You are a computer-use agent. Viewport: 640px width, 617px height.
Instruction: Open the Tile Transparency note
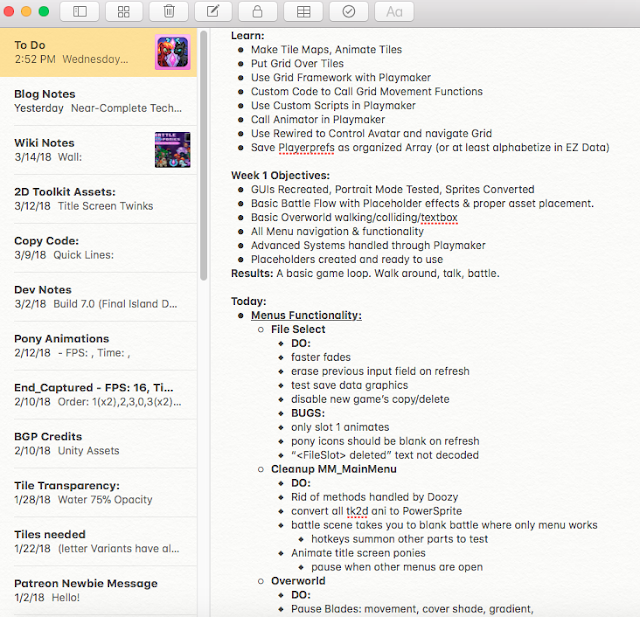point(98,493)
